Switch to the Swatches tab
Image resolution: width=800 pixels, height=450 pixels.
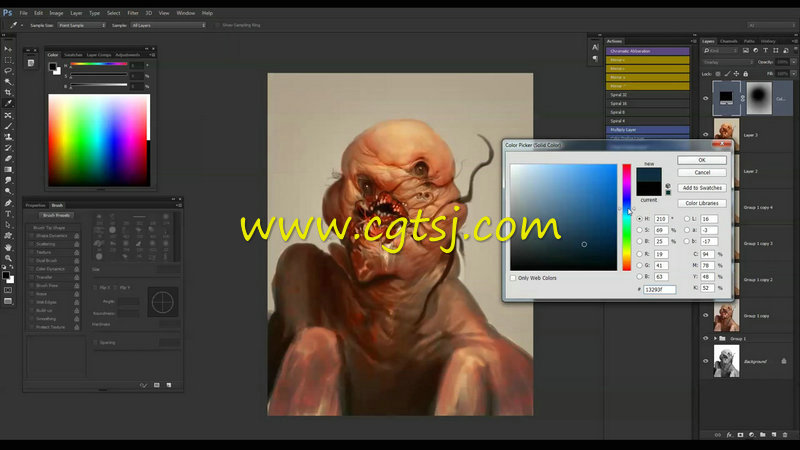point(73,55)
